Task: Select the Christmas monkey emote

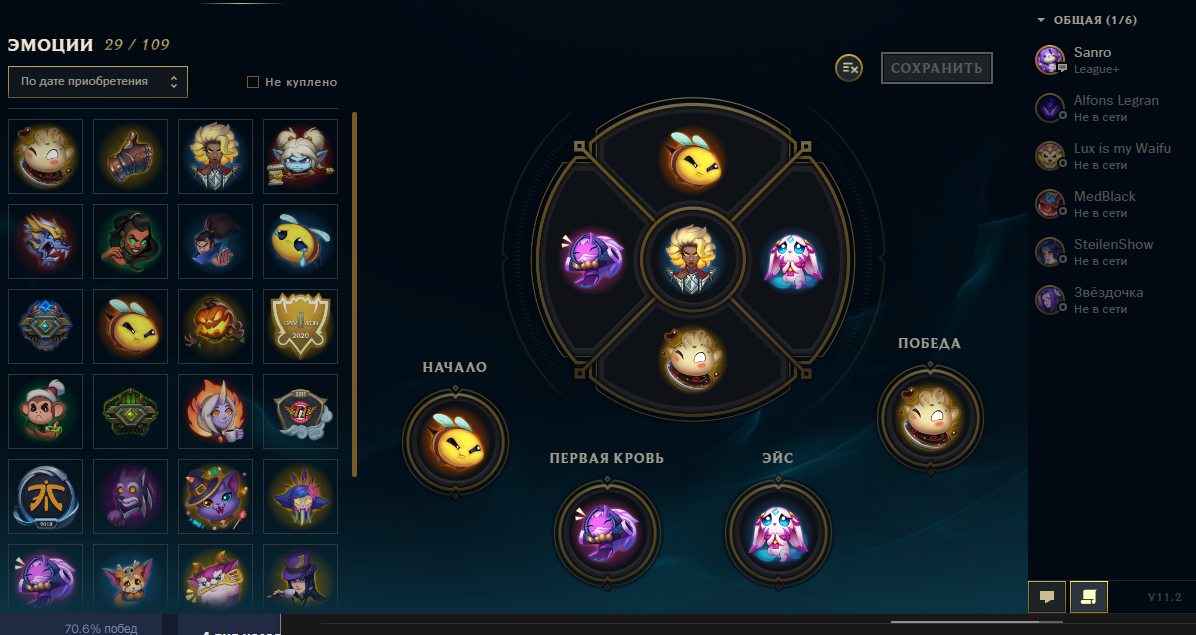Action: (x=46, y=411)
